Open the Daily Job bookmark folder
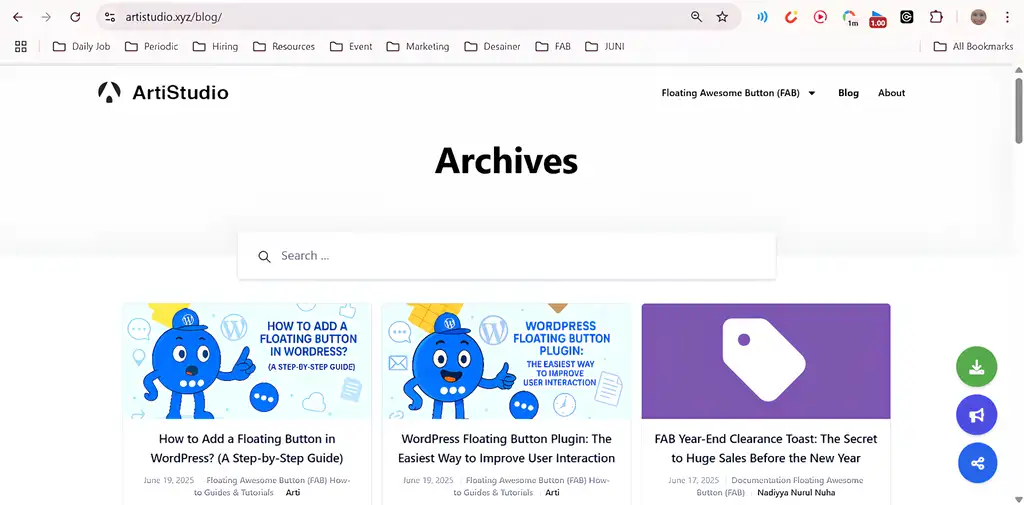Screen dimensions: 1024x505 (x=82, y=46)
